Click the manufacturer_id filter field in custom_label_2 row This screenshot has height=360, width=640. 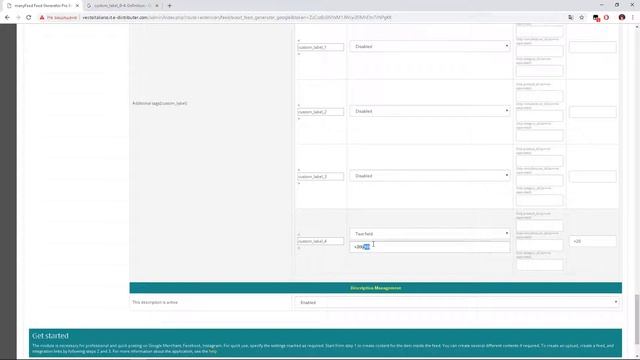540,116
